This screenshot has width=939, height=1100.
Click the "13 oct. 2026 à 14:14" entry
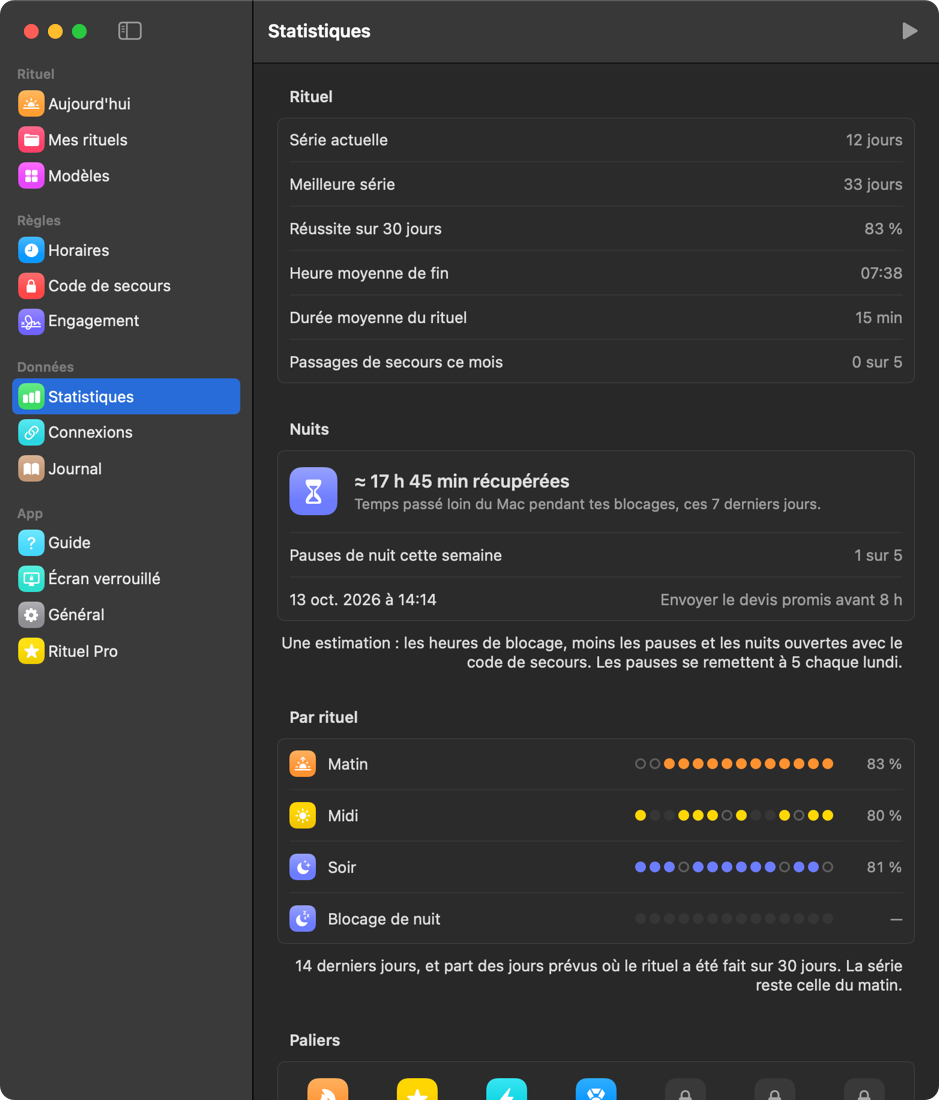[x=363, y=600]
